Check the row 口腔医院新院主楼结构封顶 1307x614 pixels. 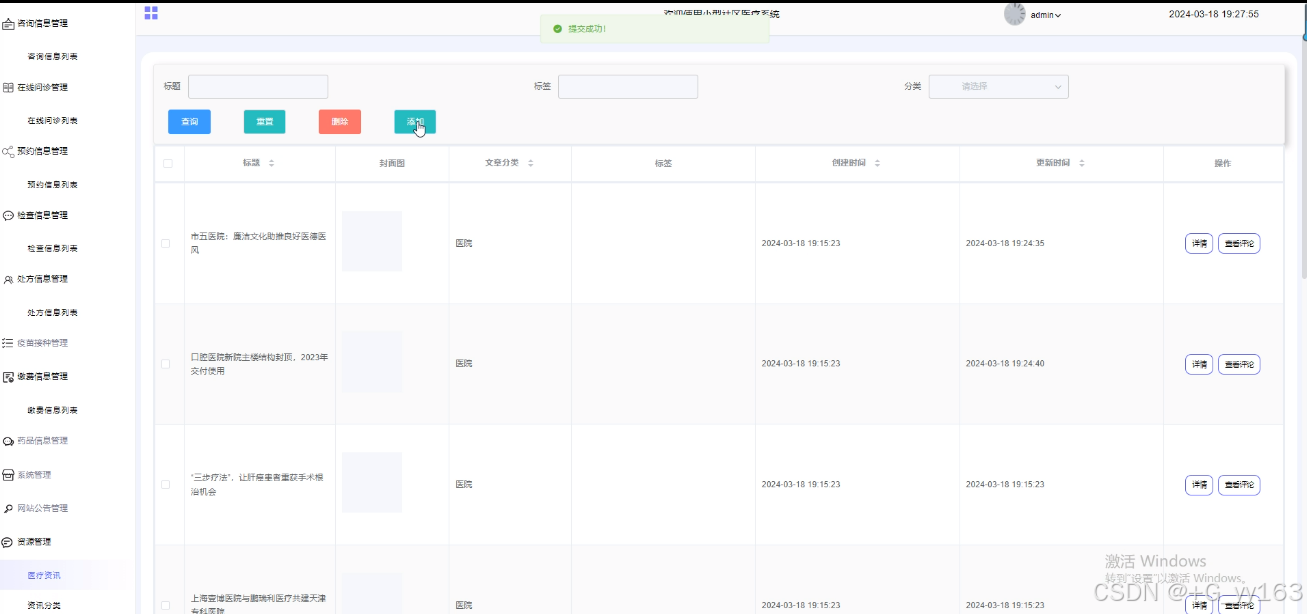click(166, 364)
